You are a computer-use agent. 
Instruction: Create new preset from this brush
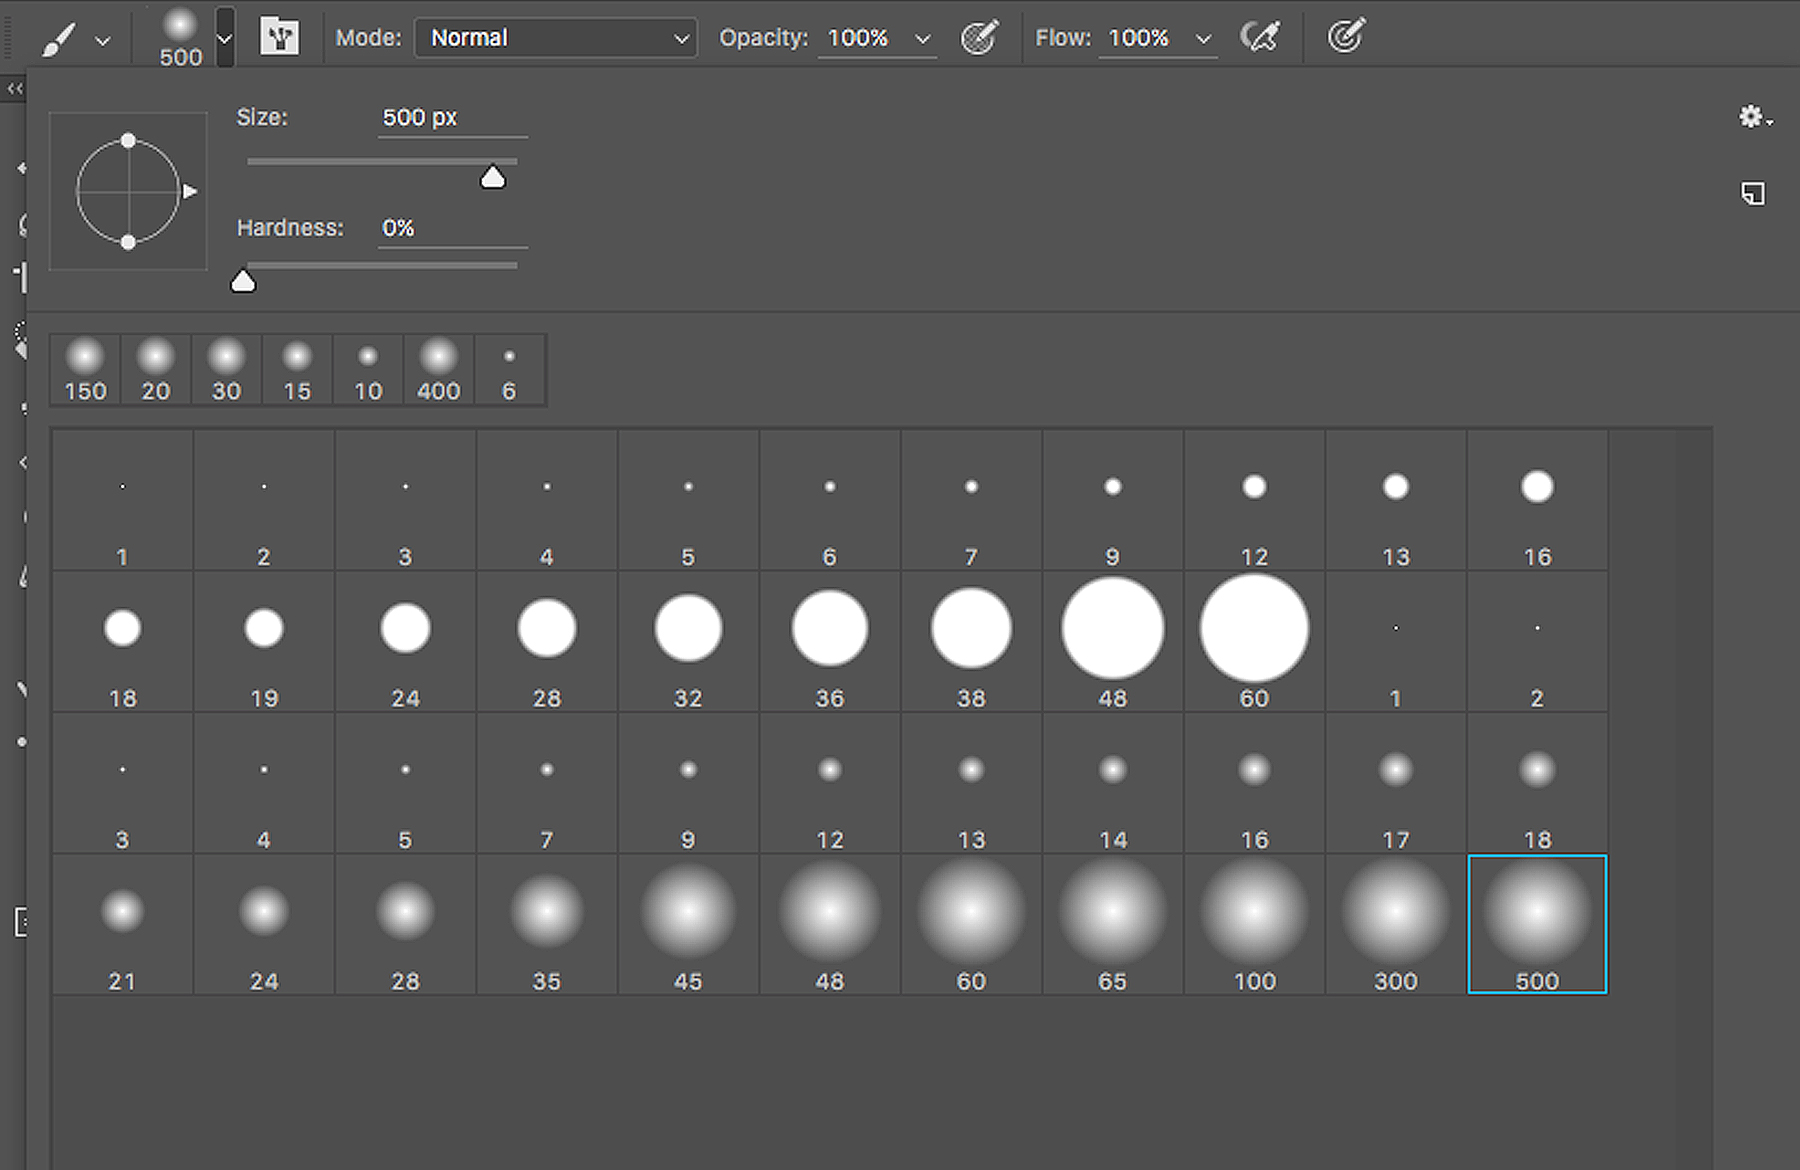1753,193
